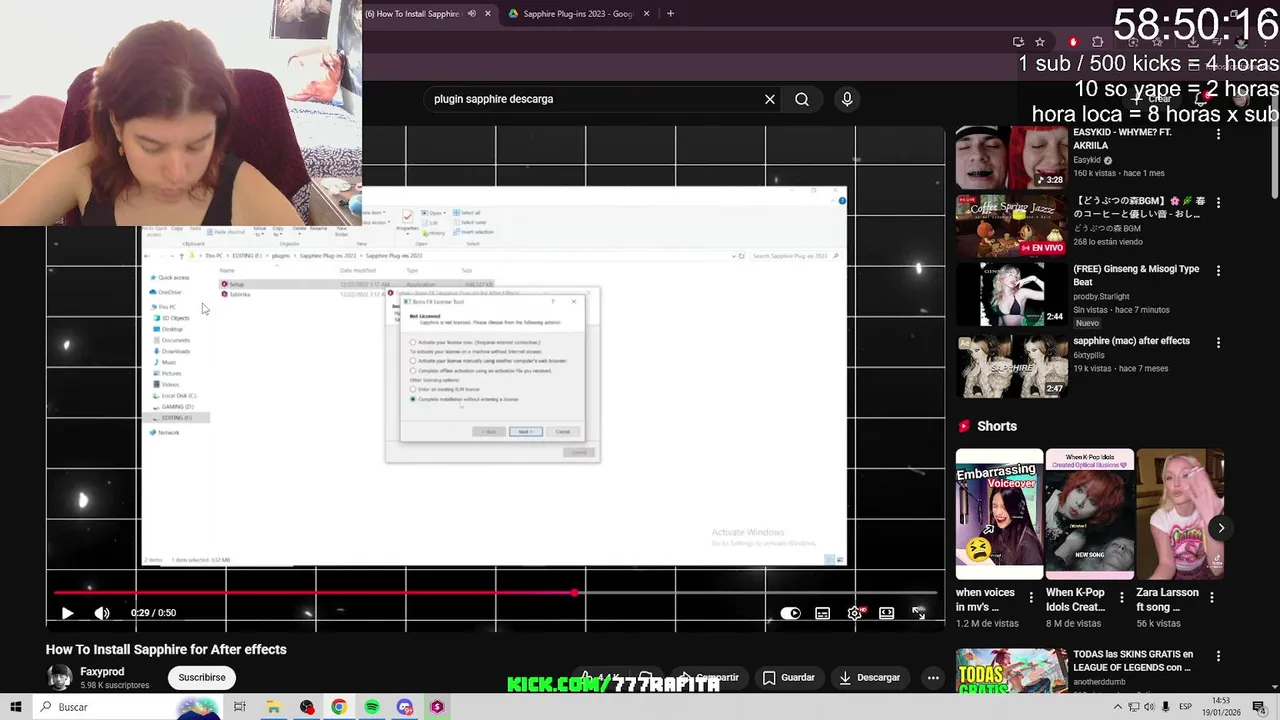Viewport: 1280px width, 720px height.
Task: Open Task View on taskbar
Action: [240, 707]
